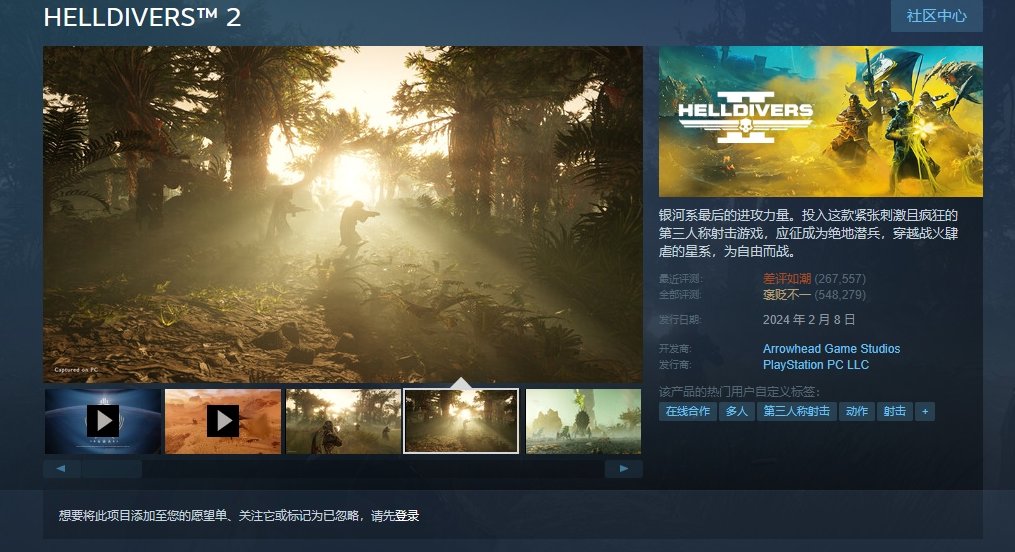Click the right arrow of thumbnail scroller

point(623,469)
